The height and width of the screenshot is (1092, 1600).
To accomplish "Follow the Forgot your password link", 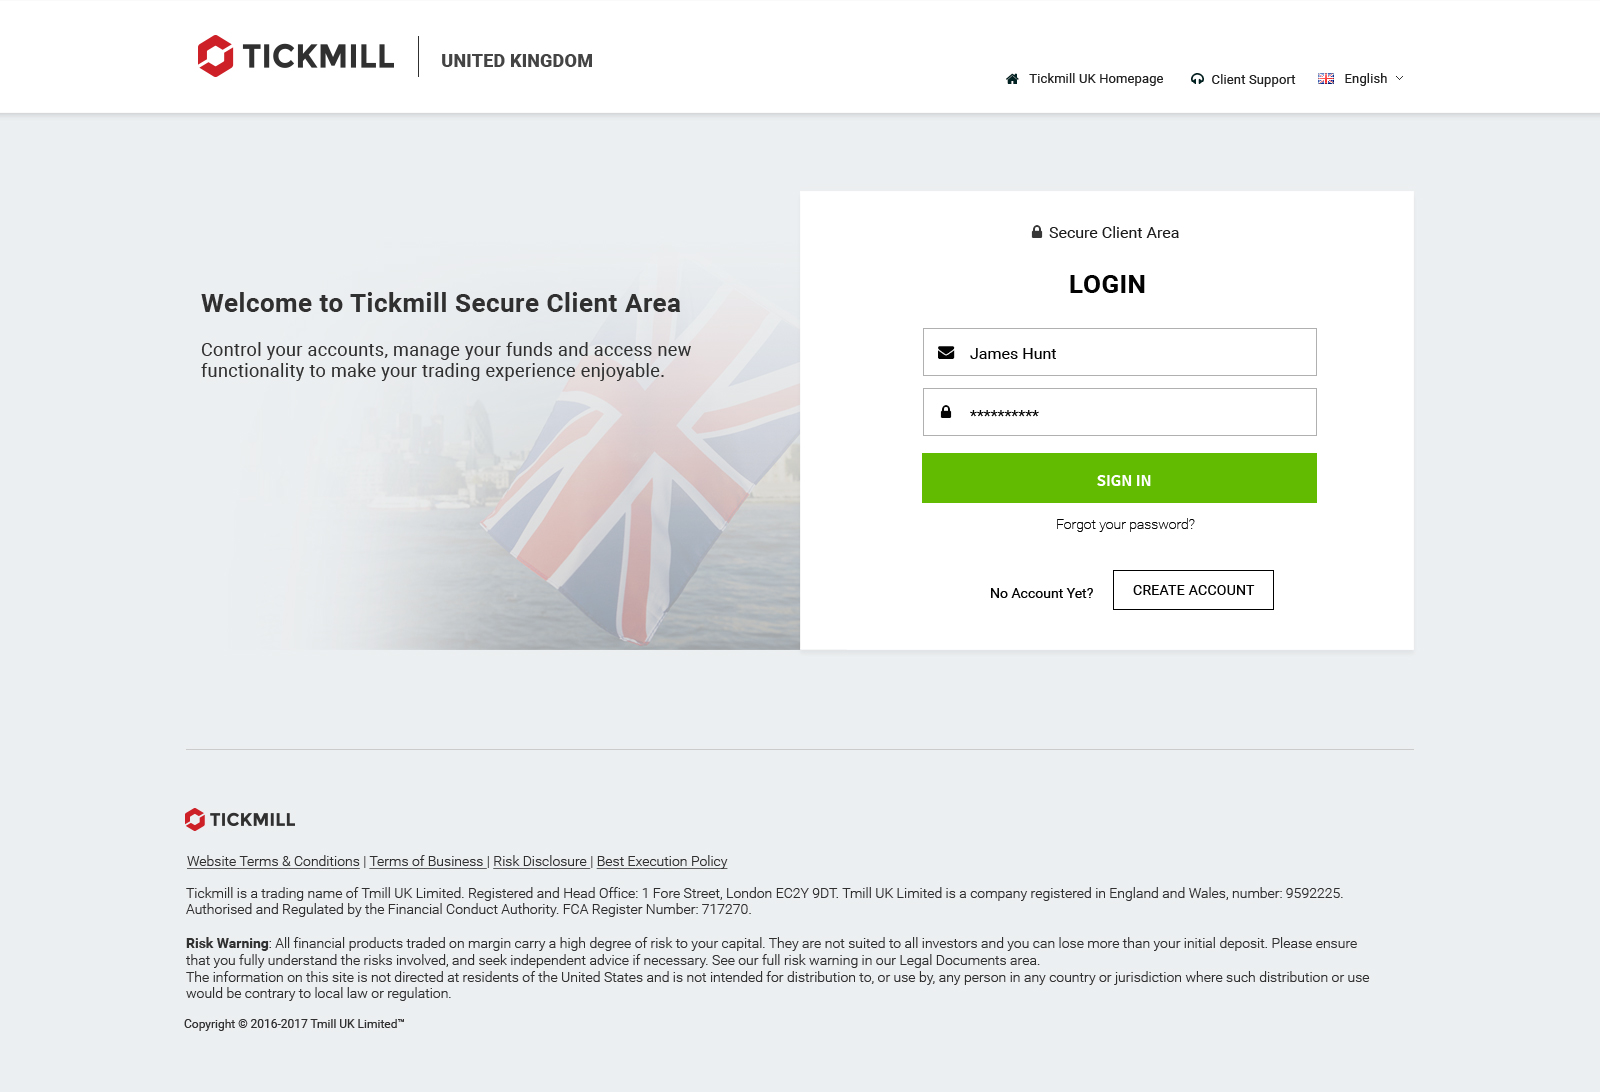I will (1125, 524).
